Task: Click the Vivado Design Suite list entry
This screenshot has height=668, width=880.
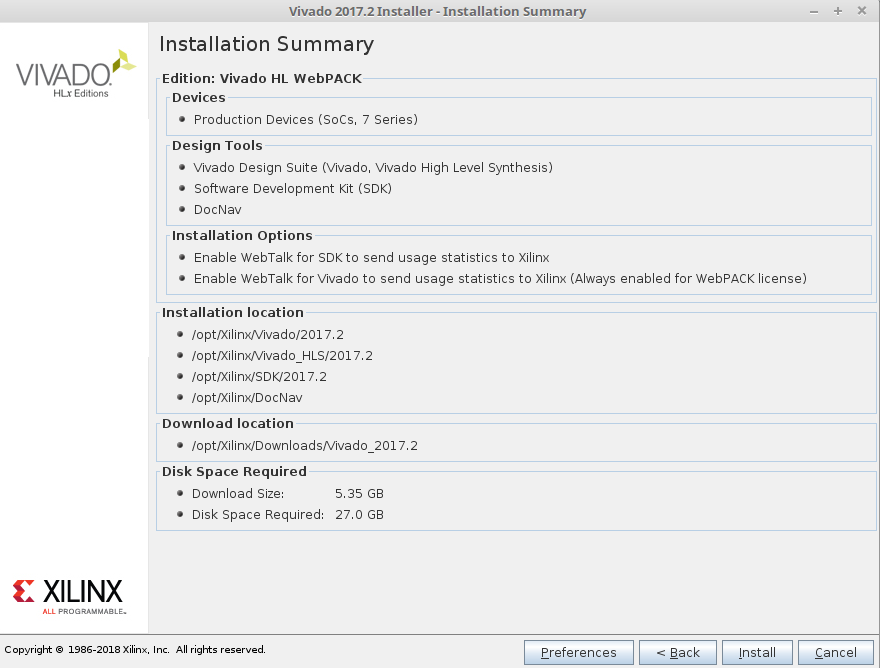Action: (373, 168)
